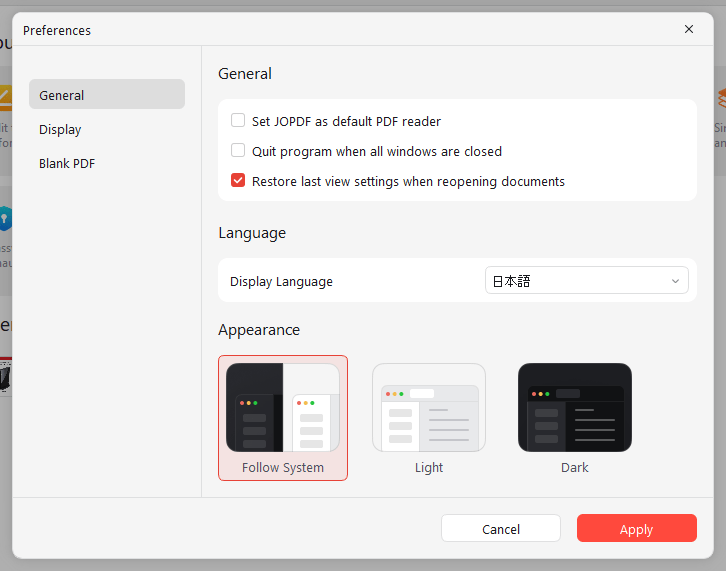Select the Follow System appearance thumbnail
726x571 pixels.
(x=283, y=408)
